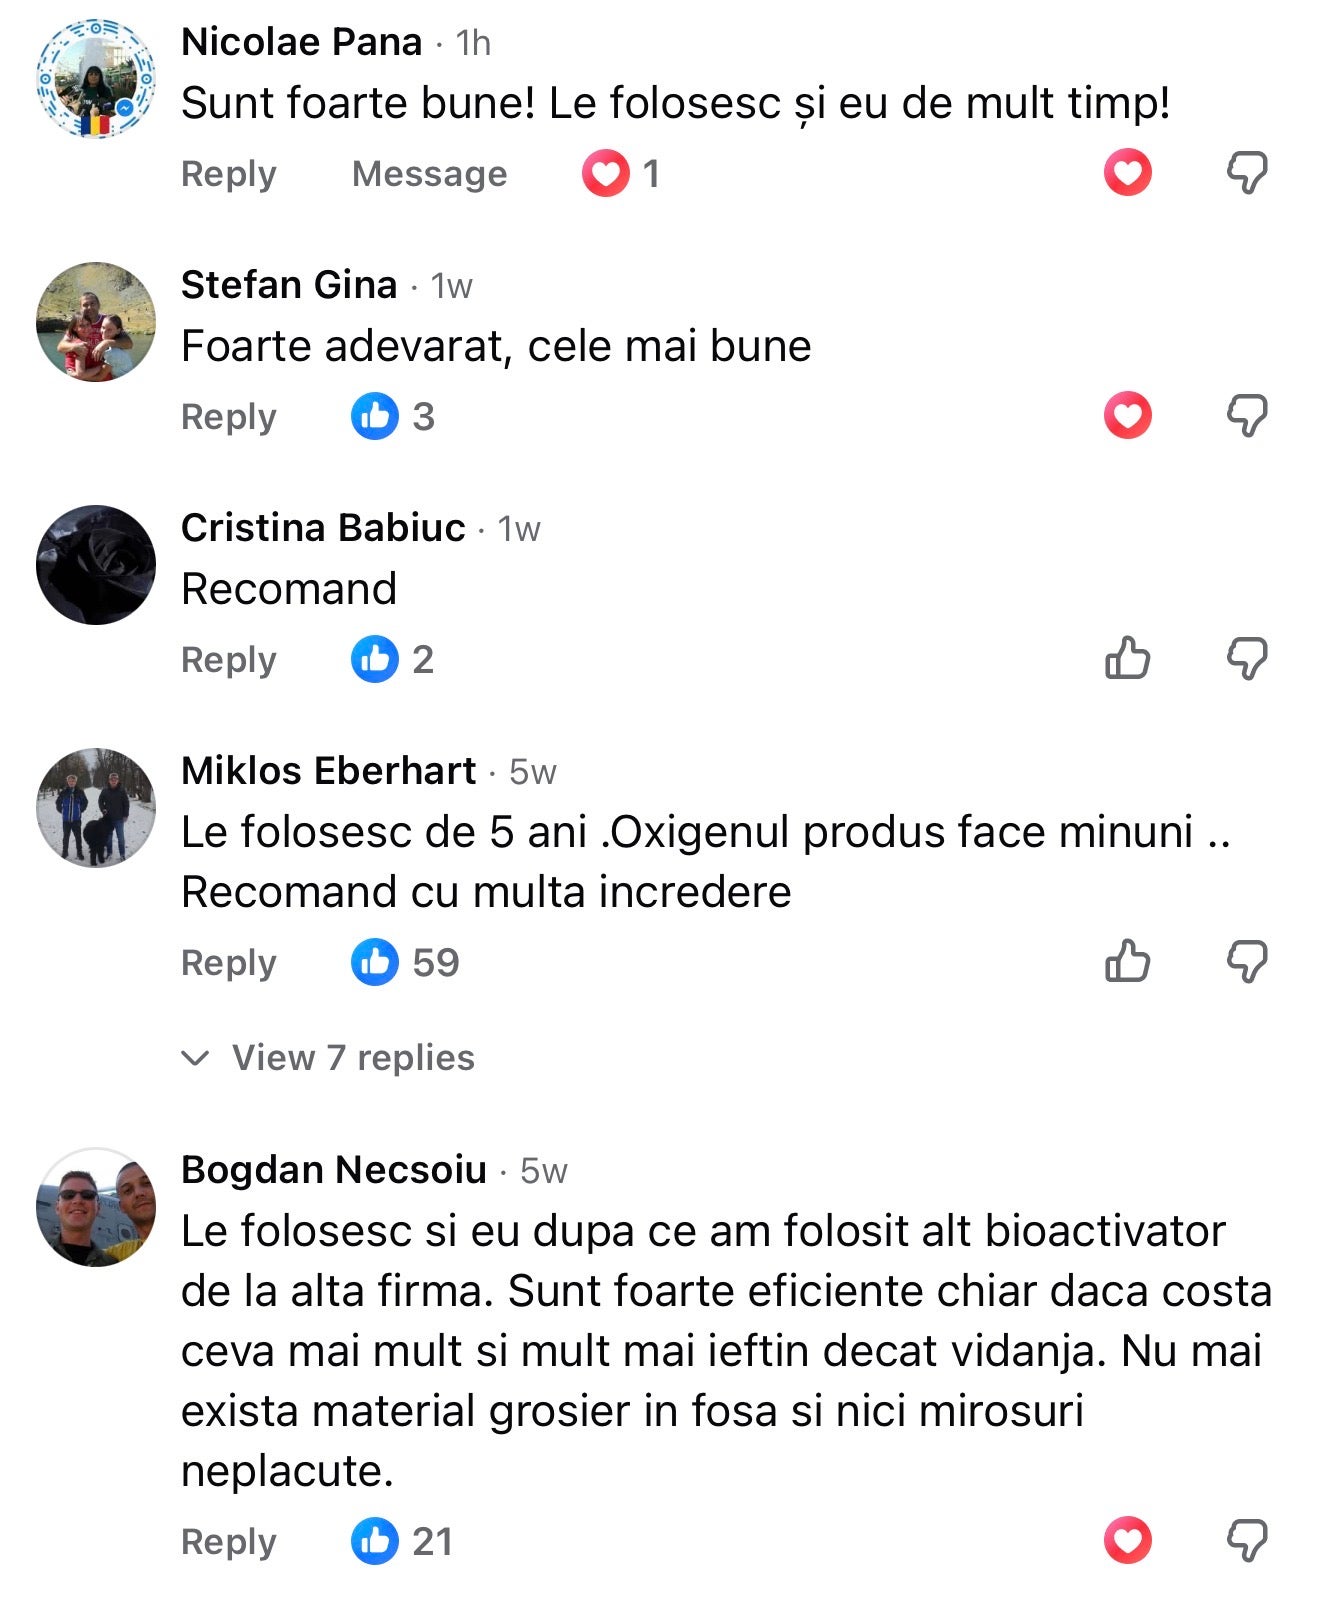
Task: Expand View 7 replies under Miklos
Action: tap(352, 1057)
